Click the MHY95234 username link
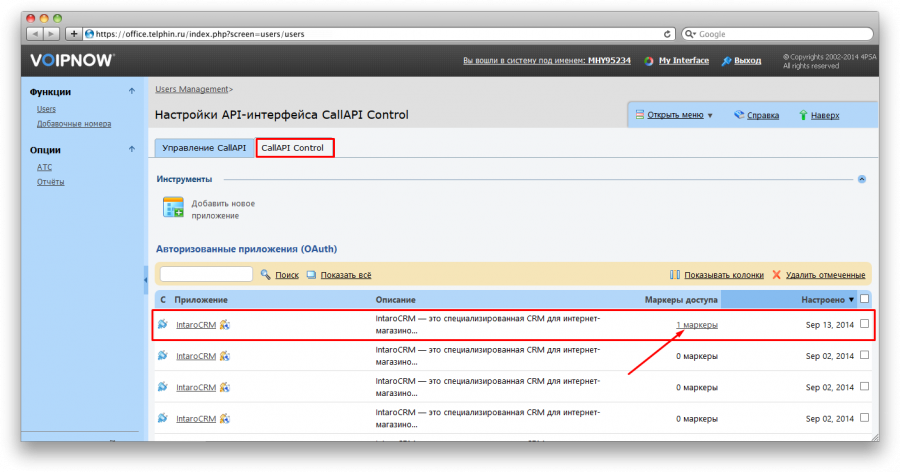The width and height of the screenshot is (900, 472). pyautogui.click(x=609, y=60)
